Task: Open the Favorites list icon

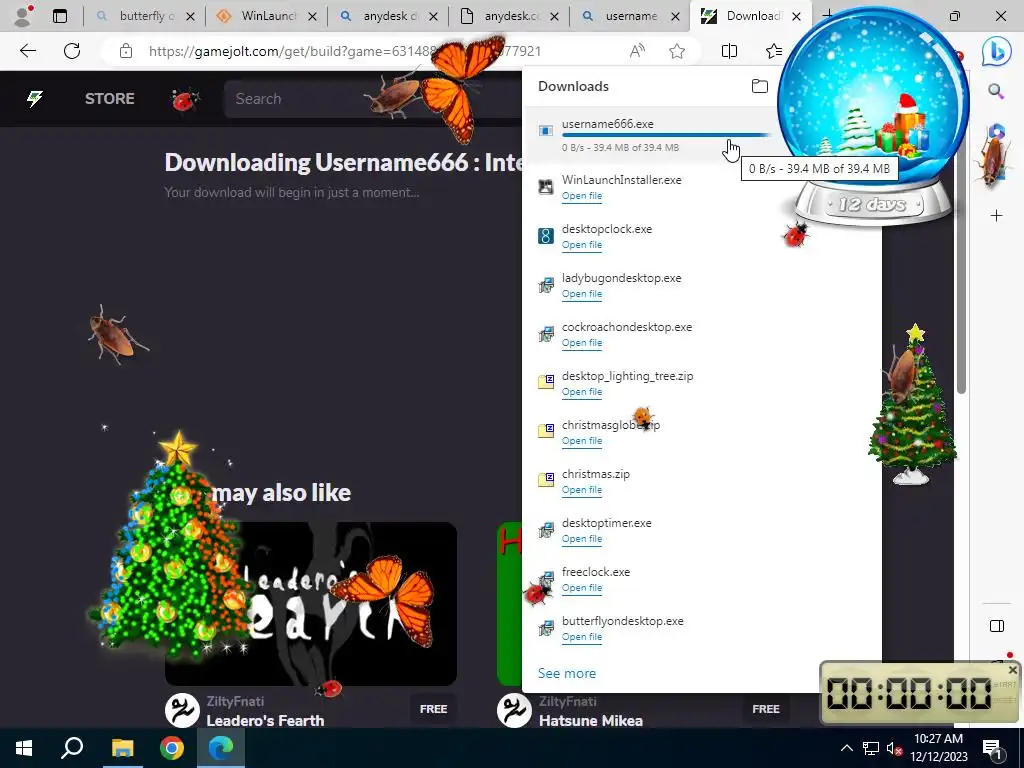Action: pyautogui.click(x=773, y=51)
